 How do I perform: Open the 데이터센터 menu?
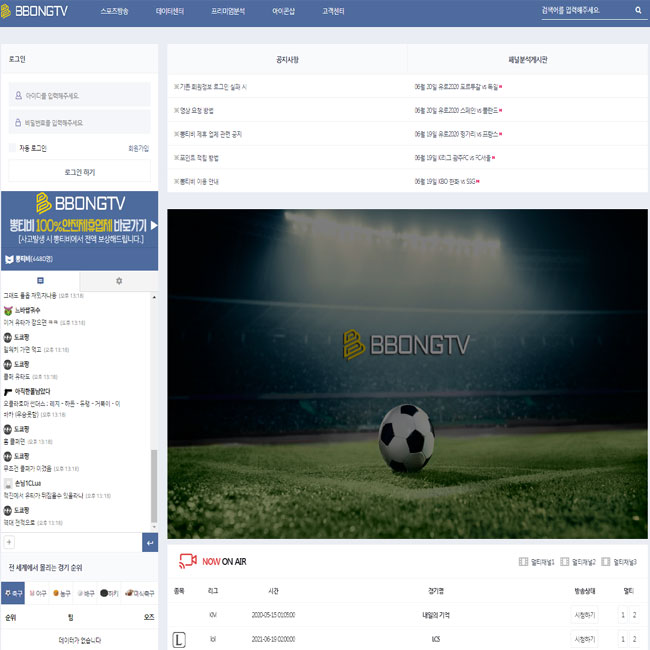coord(170,11)
